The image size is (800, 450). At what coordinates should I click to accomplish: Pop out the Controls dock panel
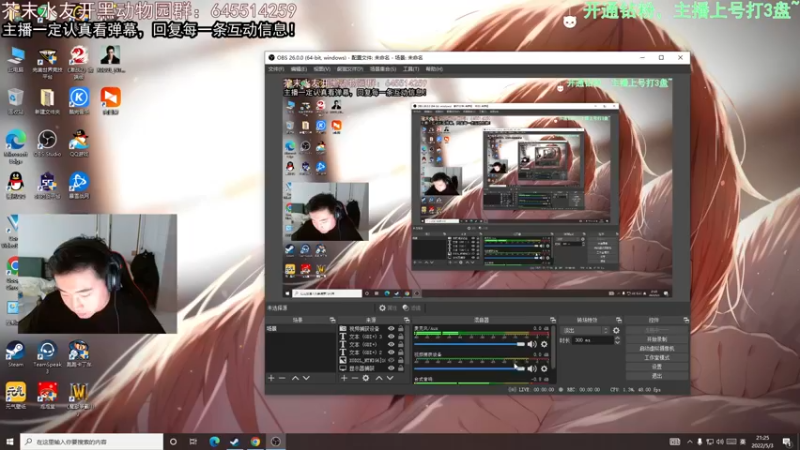[686, 320]
